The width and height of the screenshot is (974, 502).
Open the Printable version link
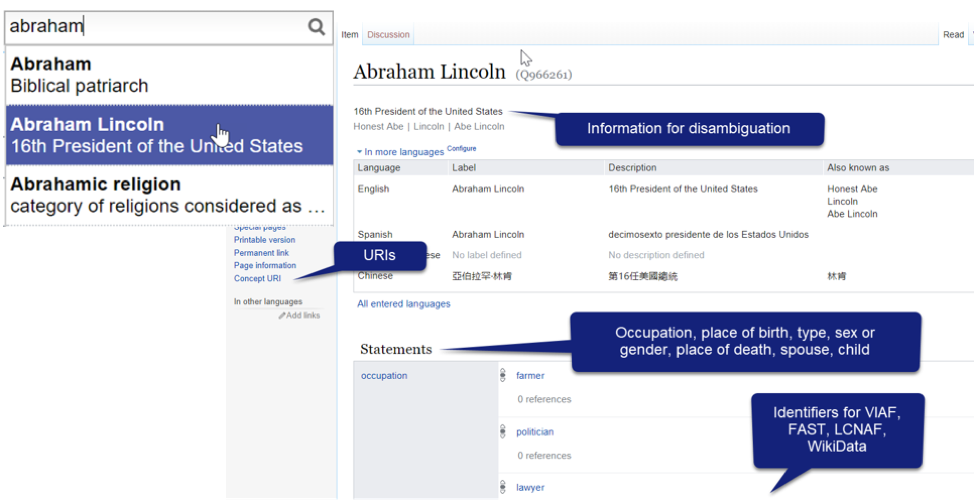tap(265, 240)
